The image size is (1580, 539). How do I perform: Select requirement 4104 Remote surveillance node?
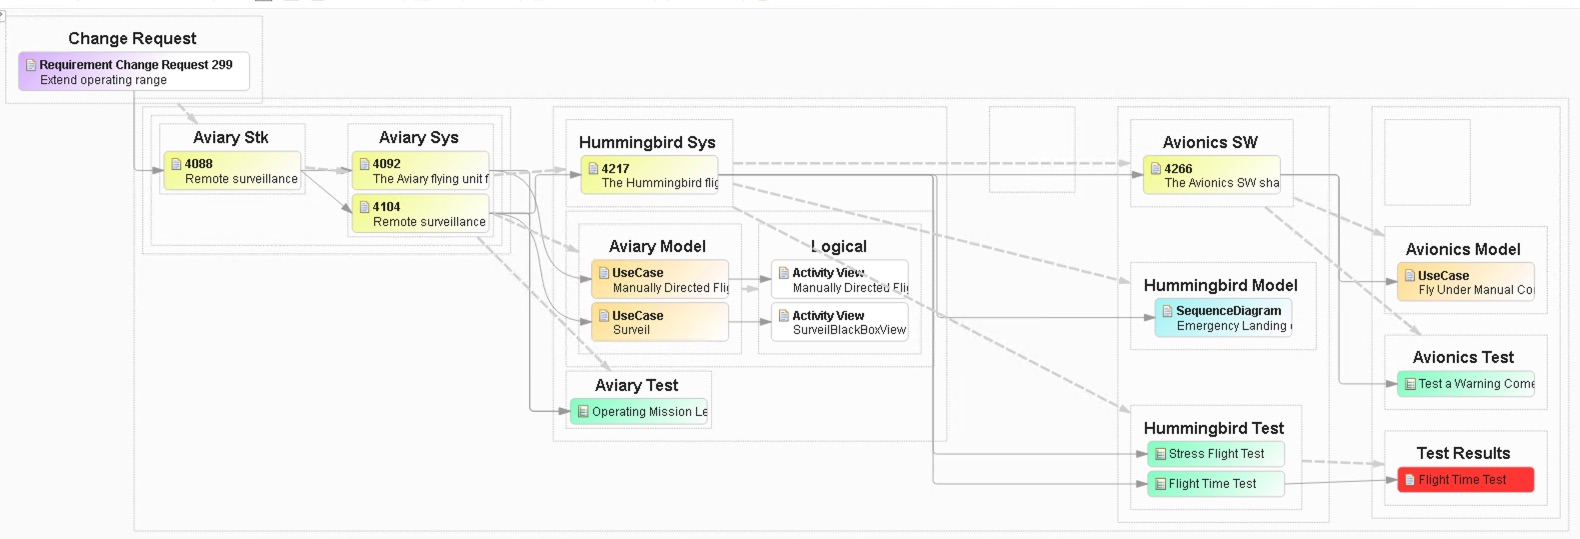tap(420, 214)
